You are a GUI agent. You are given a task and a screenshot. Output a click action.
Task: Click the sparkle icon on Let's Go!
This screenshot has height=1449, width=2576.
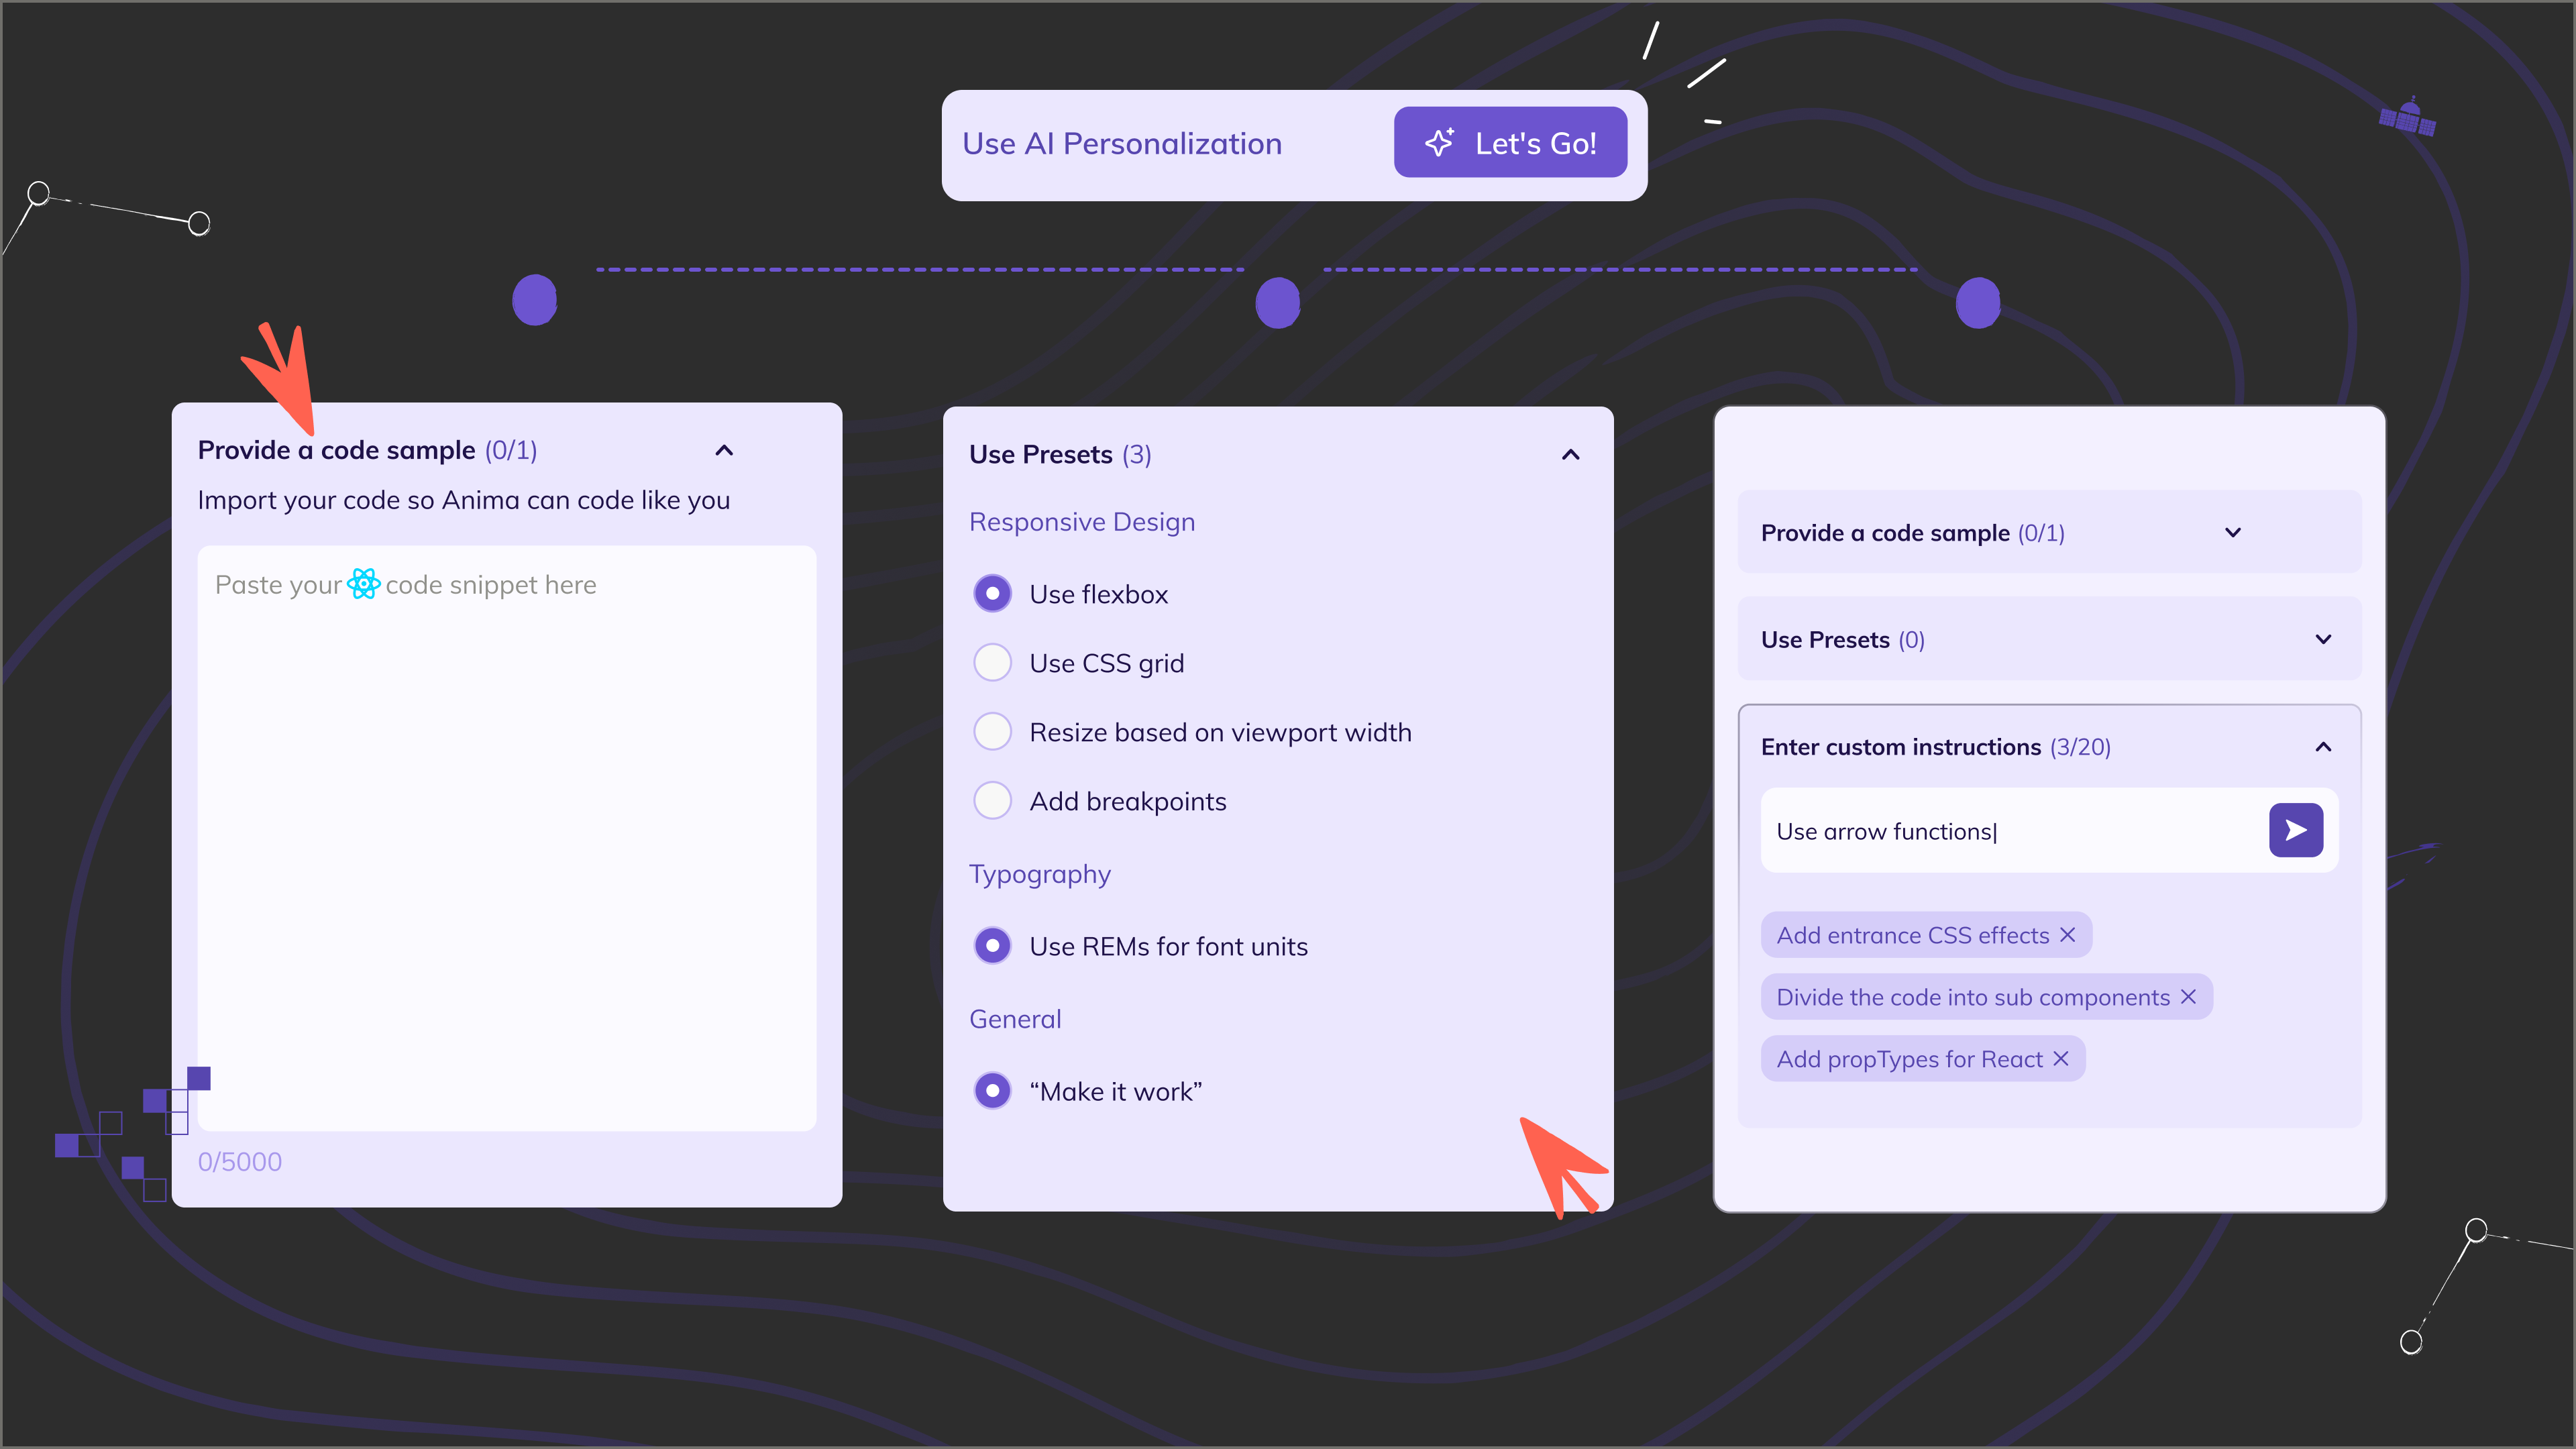(x=1439, y=142)
